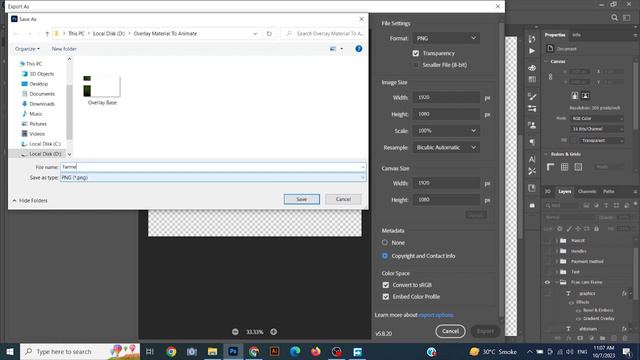Open the Brush Settings panel icon

532,97
